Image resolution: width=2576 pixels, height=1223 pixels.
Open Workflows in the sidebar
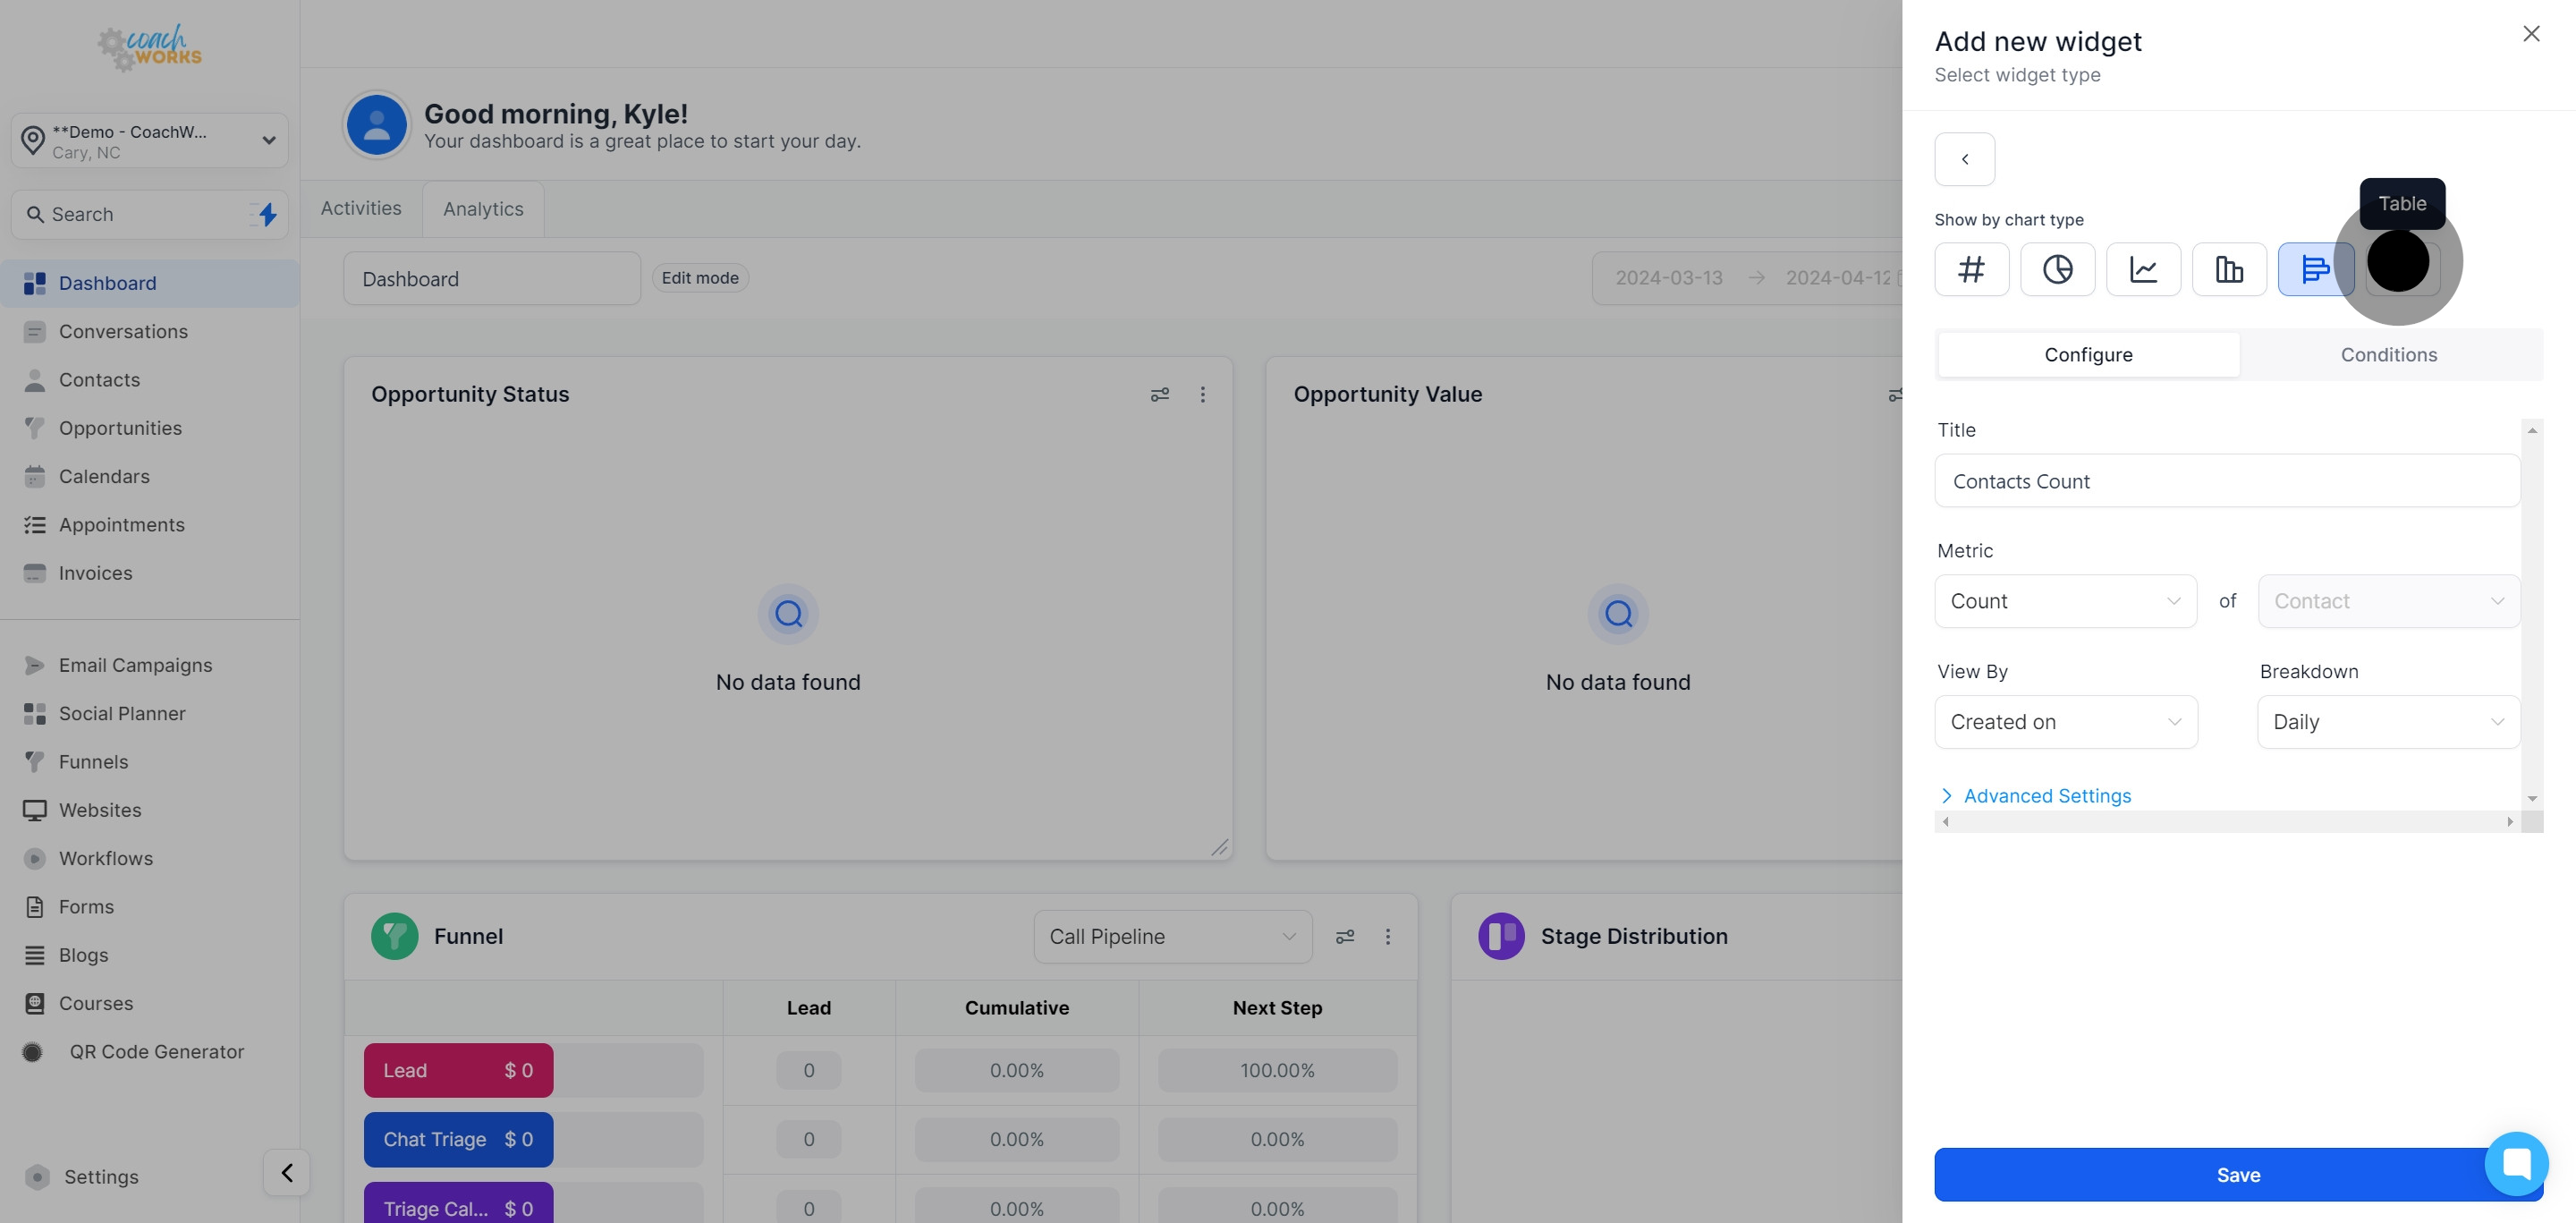coord(105,858)
